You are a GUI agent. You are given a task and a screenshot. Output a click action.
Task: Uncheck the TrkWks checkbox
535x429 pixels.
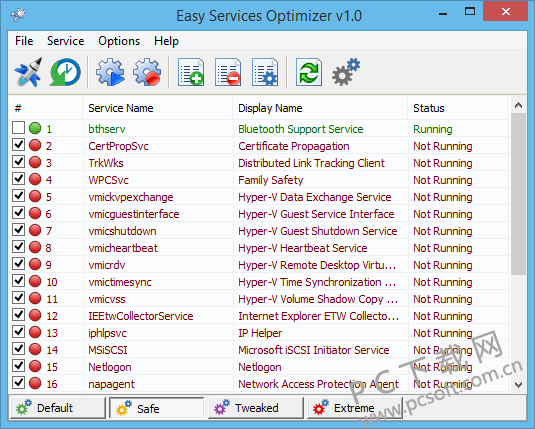pos(18,161)
